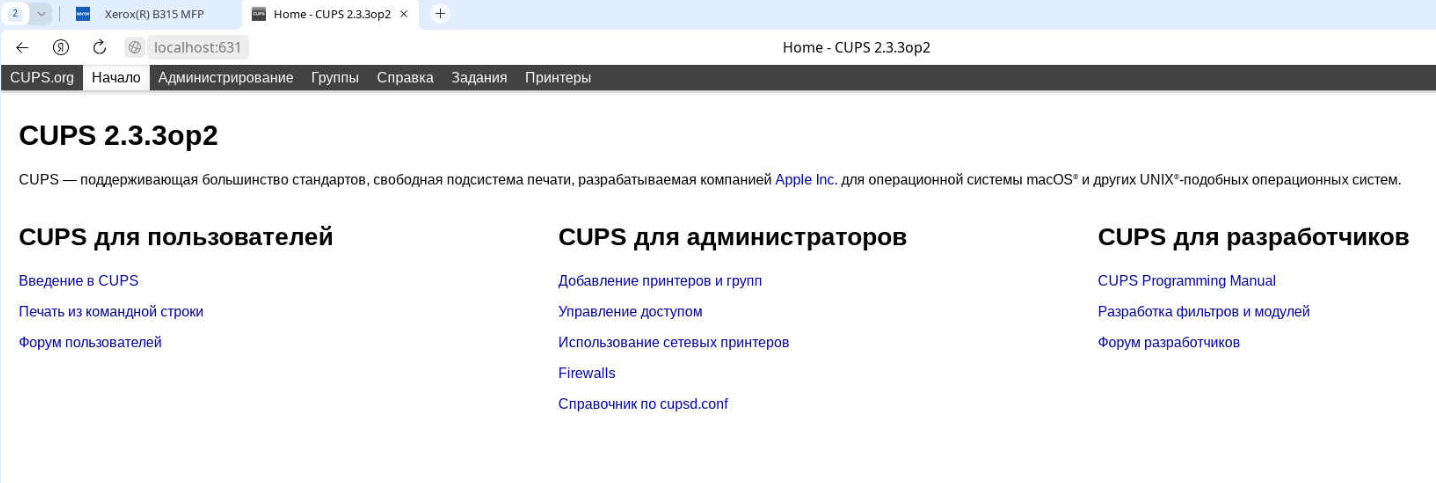Open the Справка menu item
Screen dimensions: 1436x483
[405, 77]
